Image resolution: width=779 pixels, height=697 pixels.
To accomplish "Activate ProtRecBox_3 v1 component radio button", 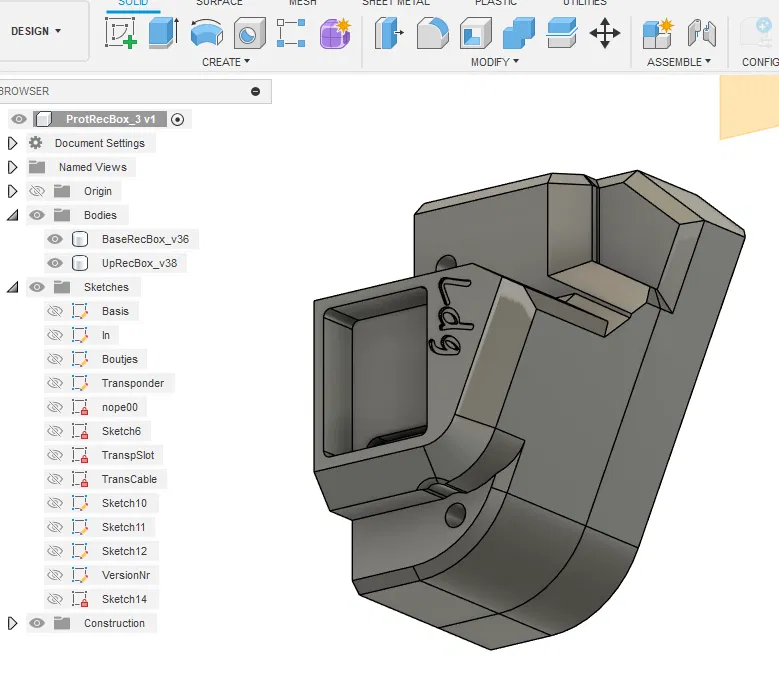I will click(x=178, y=119).
